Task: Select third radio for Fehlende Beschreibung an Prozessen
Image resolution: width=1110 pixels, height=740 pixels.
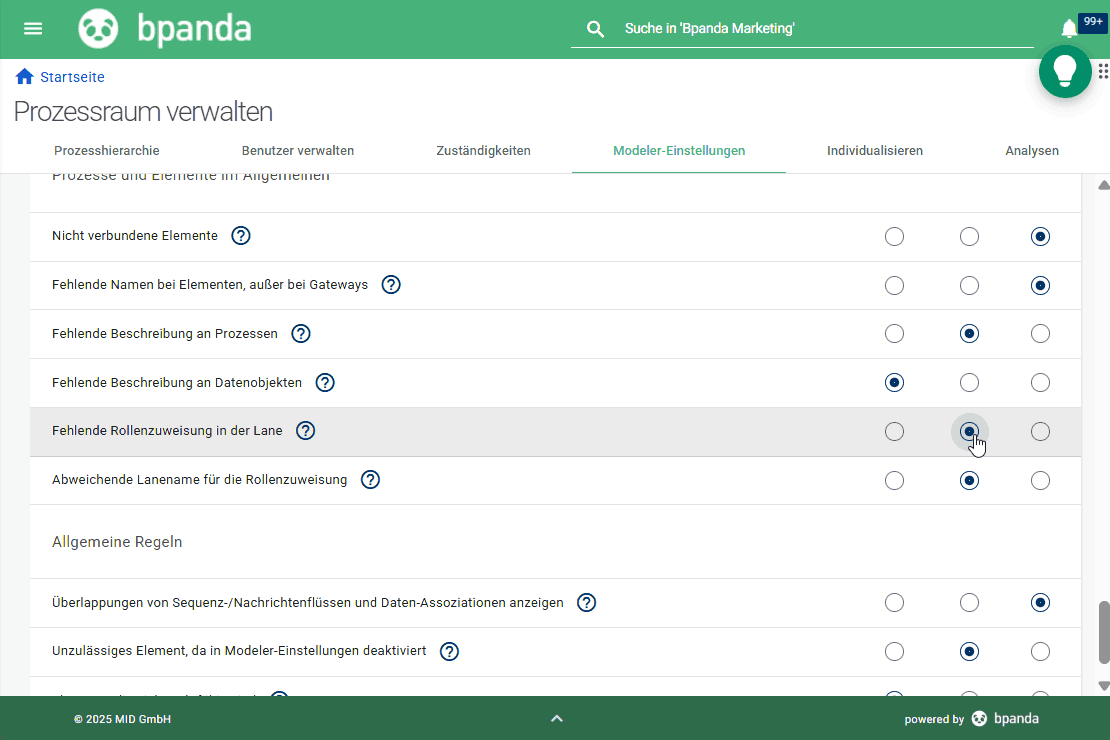Action: 1040,334
